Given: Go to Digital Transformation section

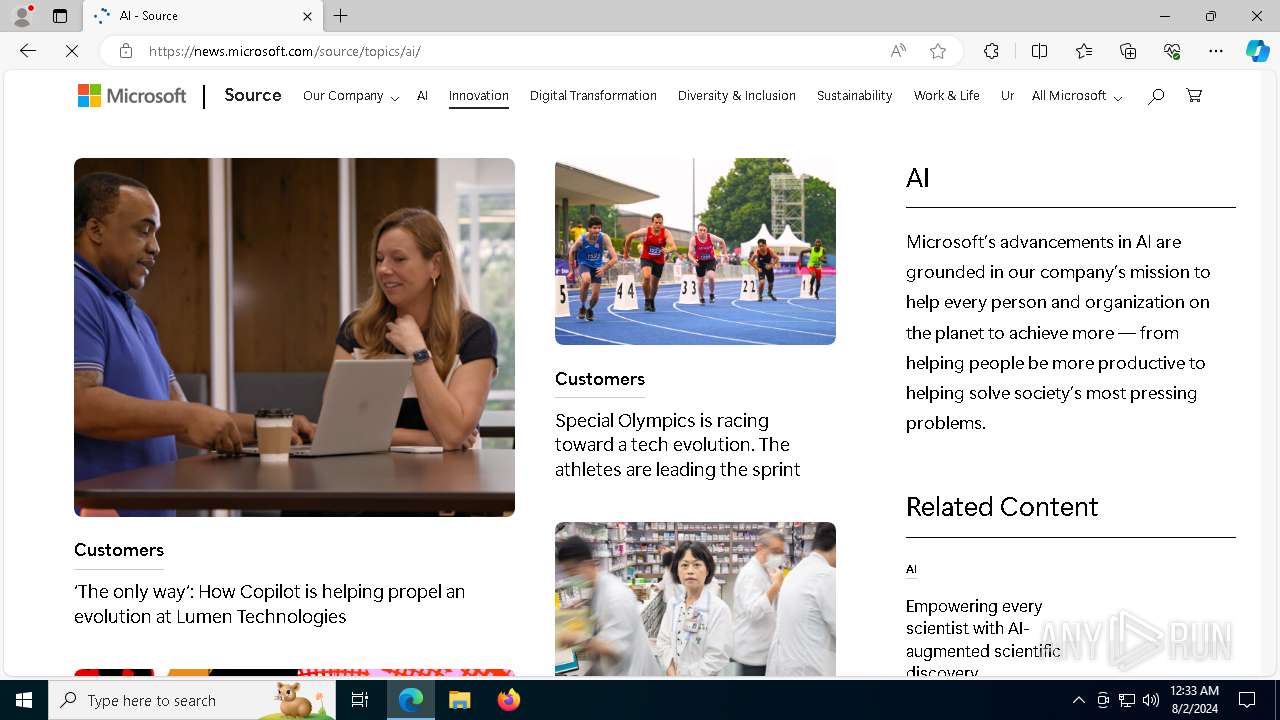Looking at the screenshot, I should [593, 96].
